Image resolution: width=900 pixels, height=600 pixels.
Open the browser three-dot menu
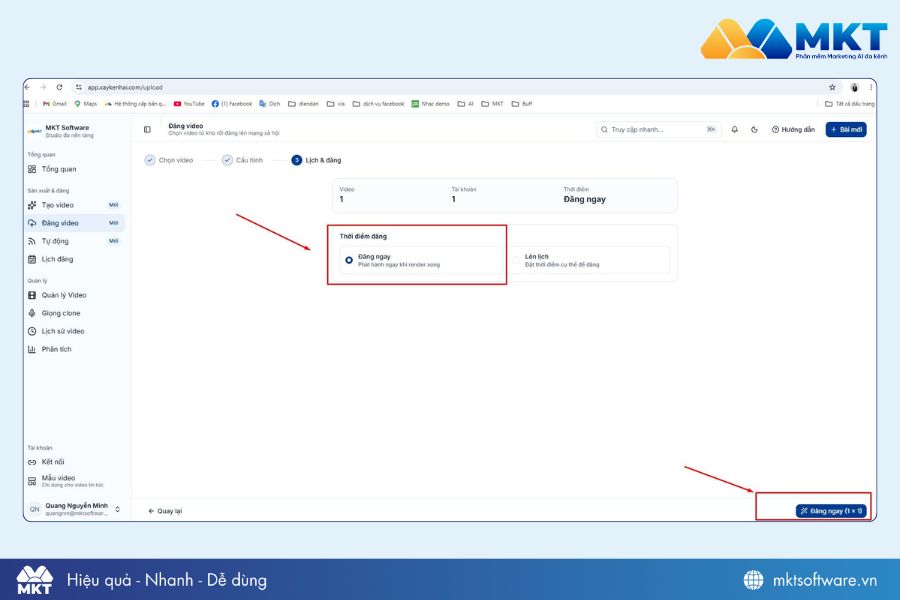click(x=871, y=87)
